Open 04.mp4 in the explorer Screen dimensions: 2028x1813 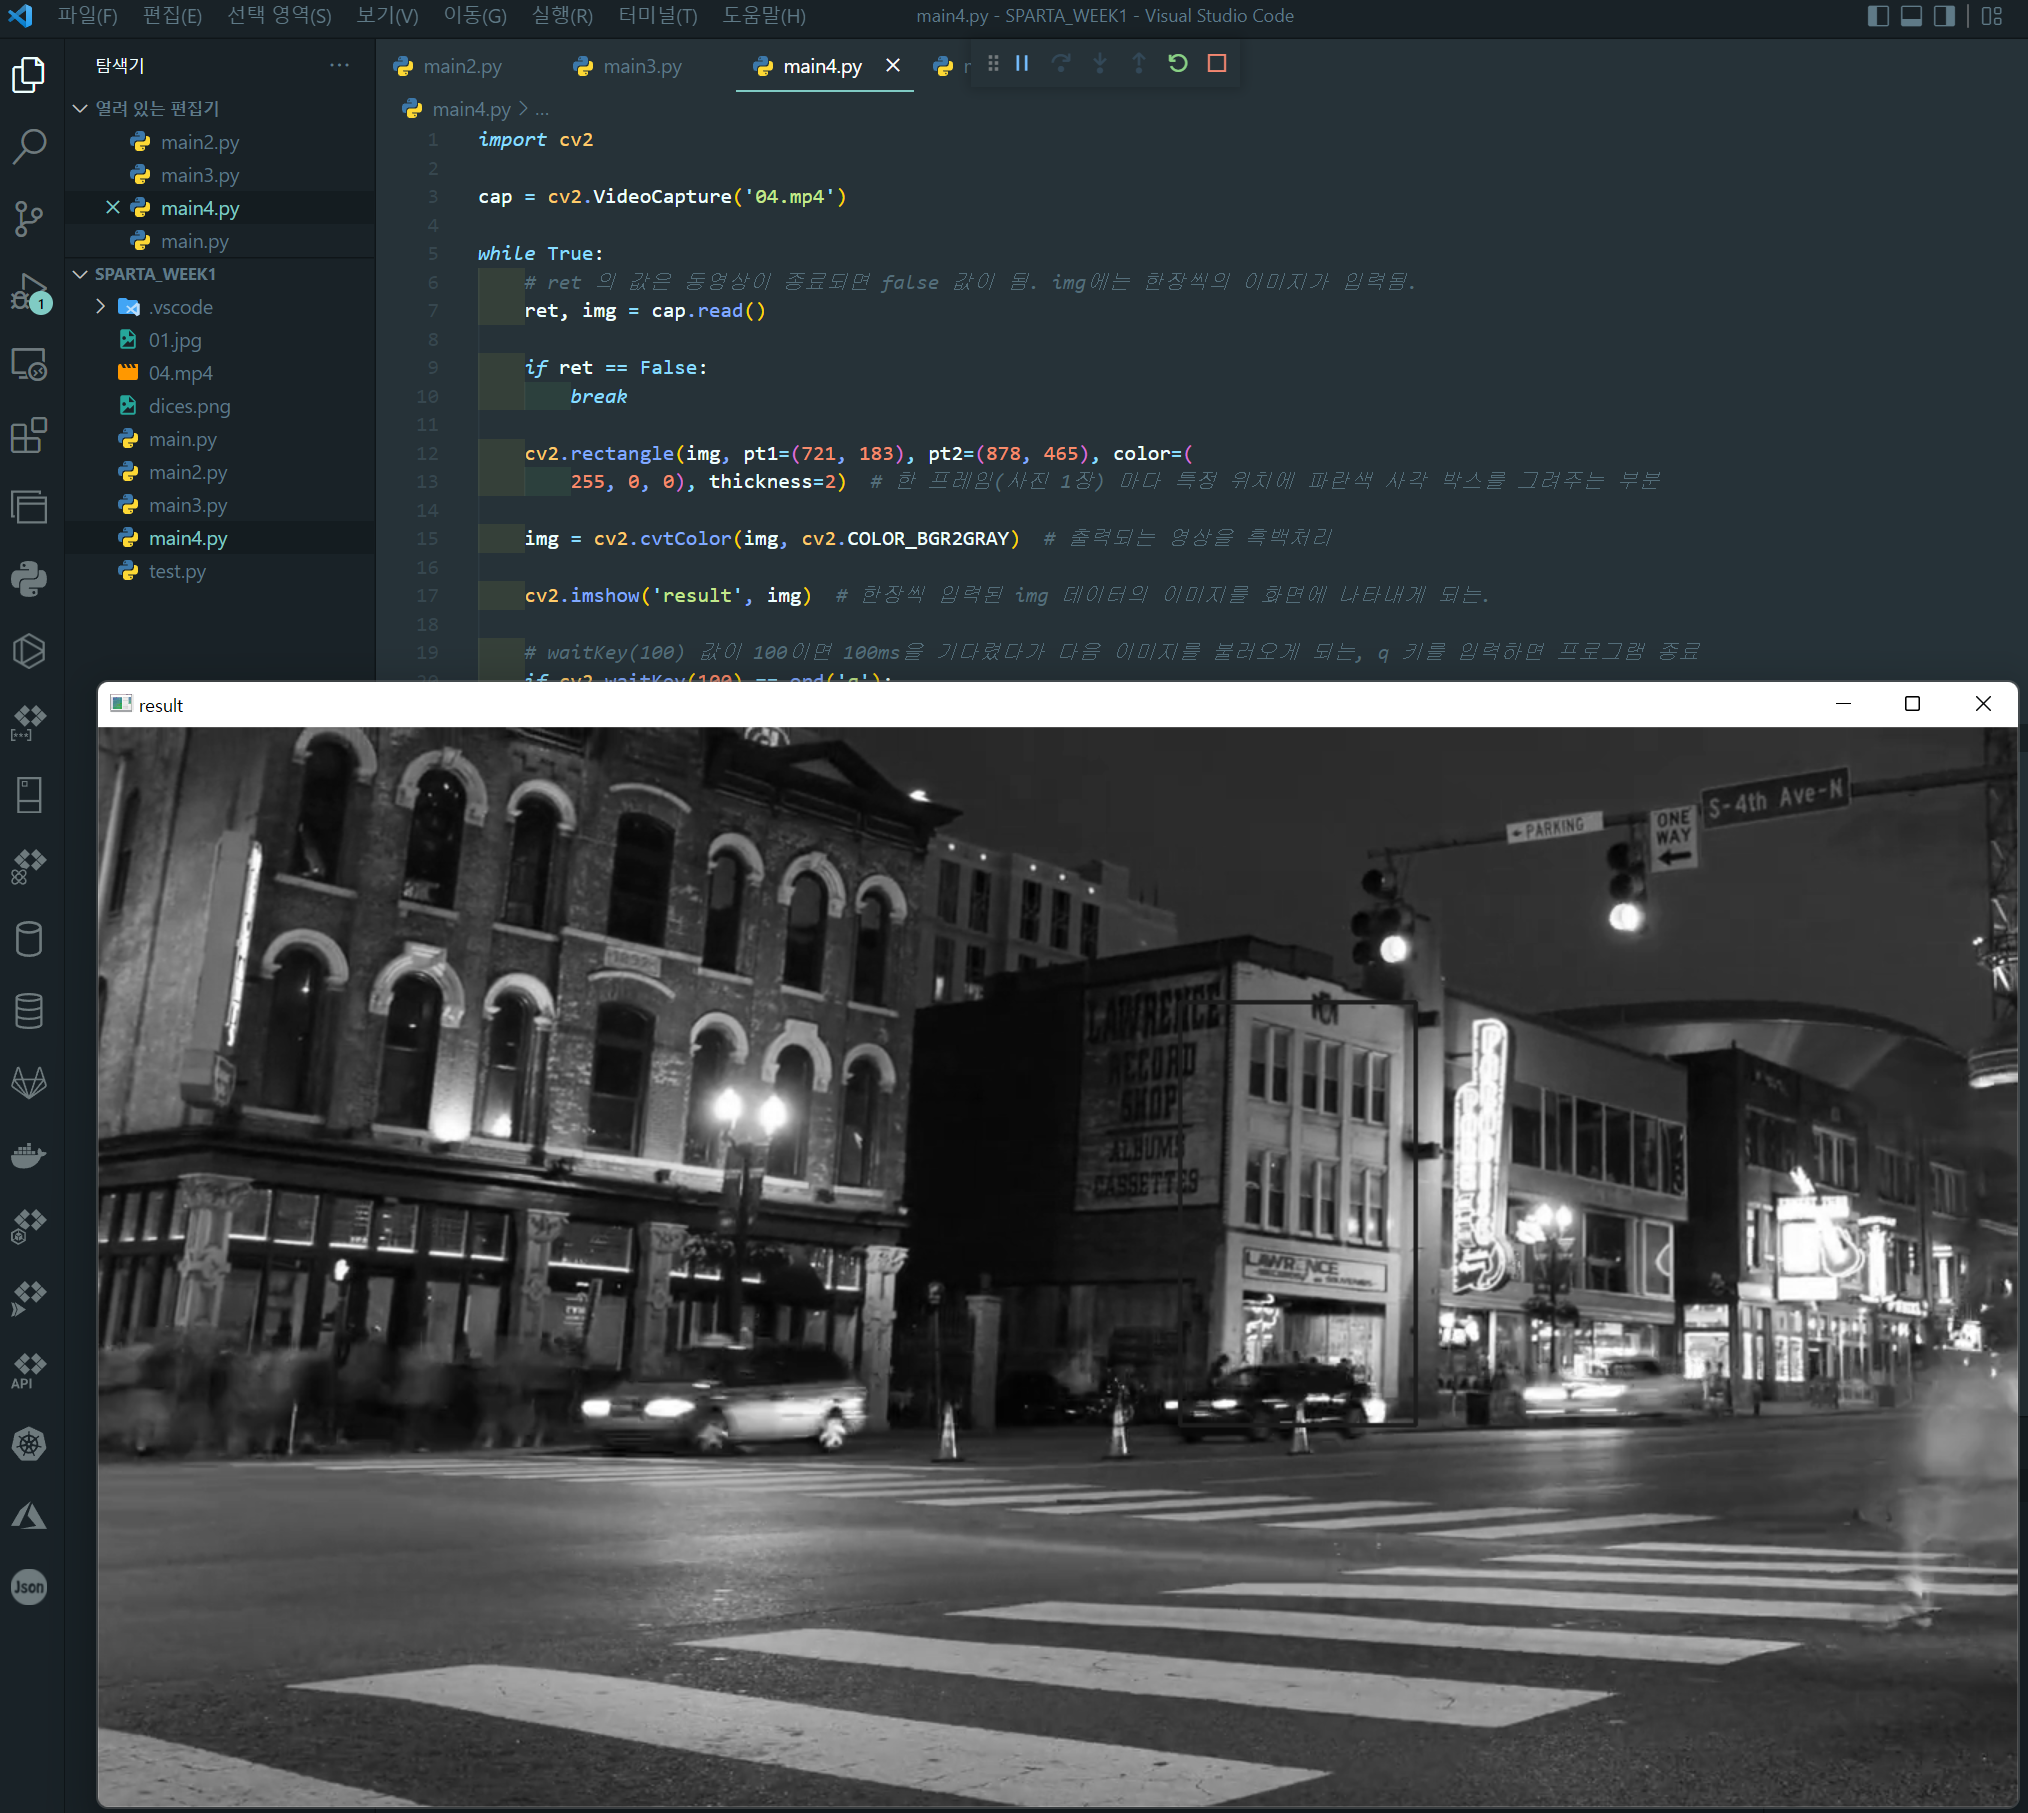point(180,373)
